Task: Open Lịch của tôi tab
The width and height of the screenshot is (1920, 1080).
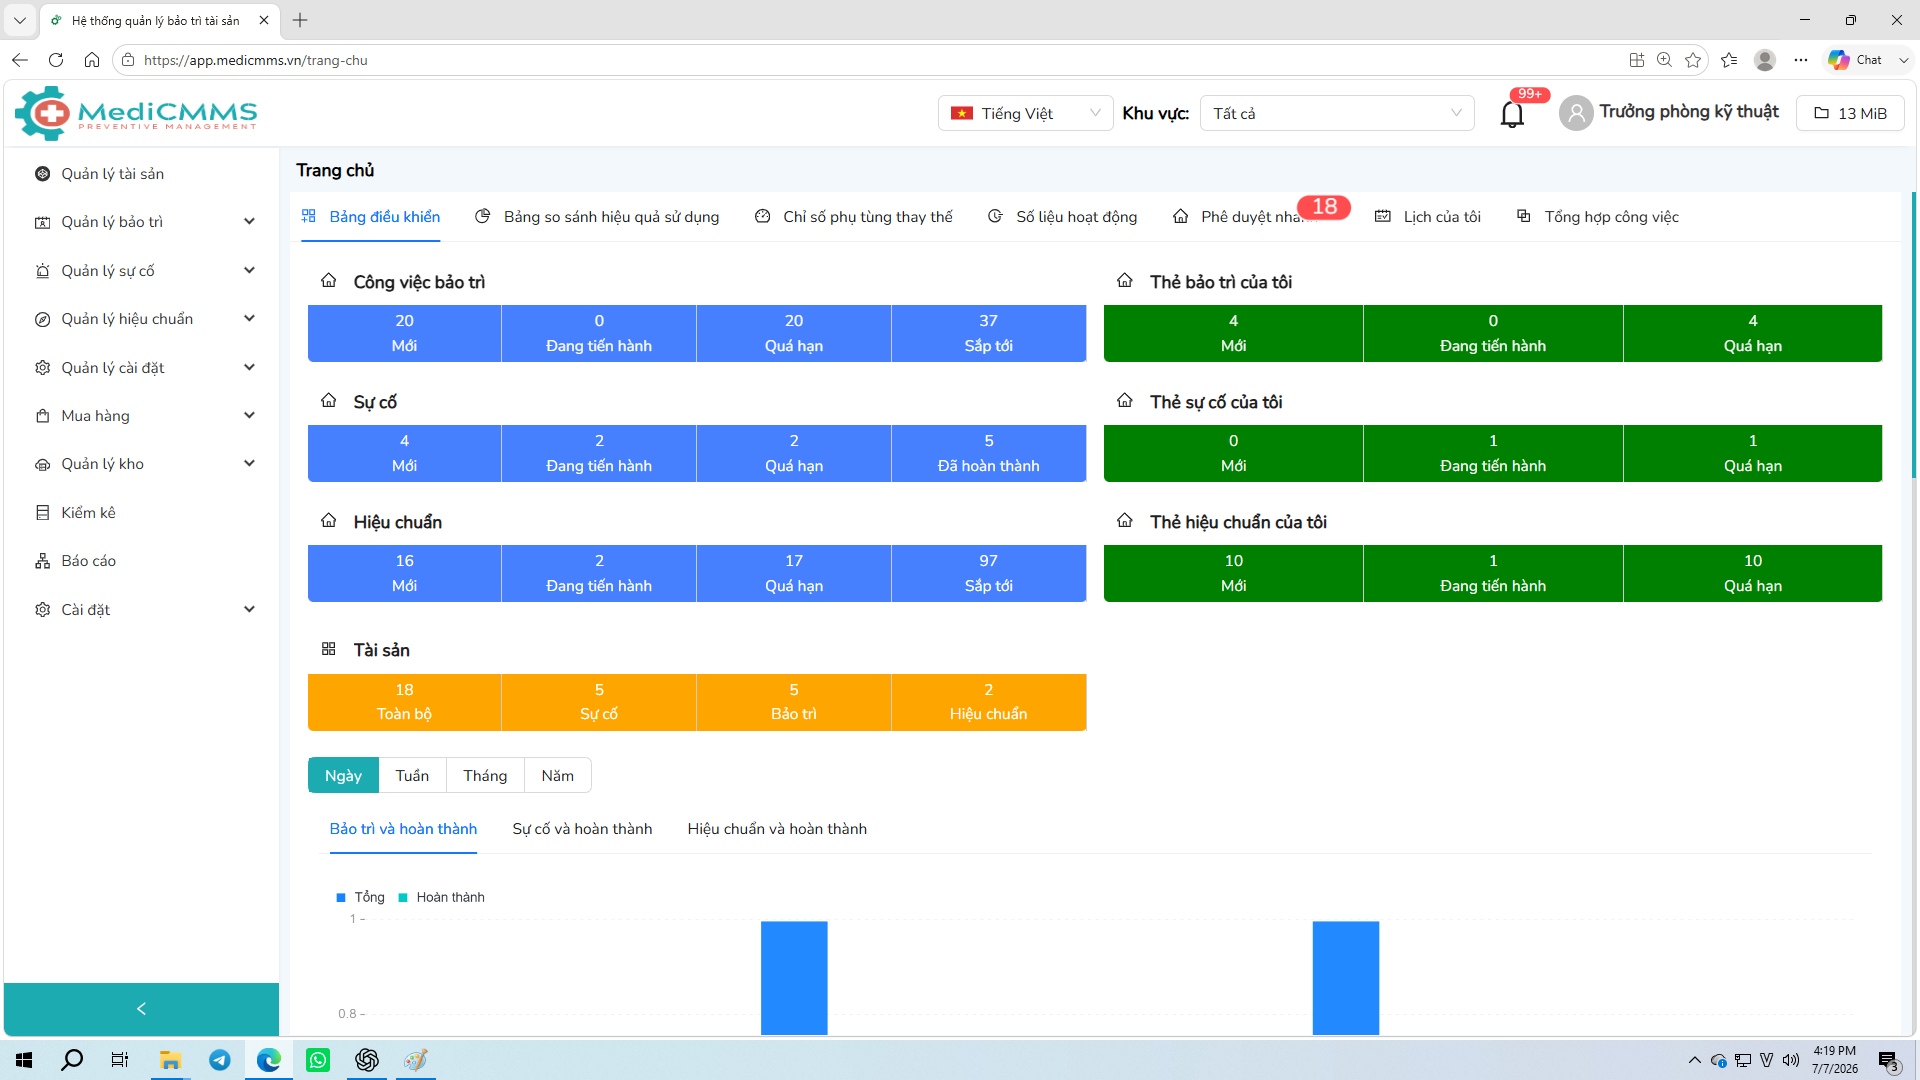Action: pyautogui.click(x=1428, y=217)
